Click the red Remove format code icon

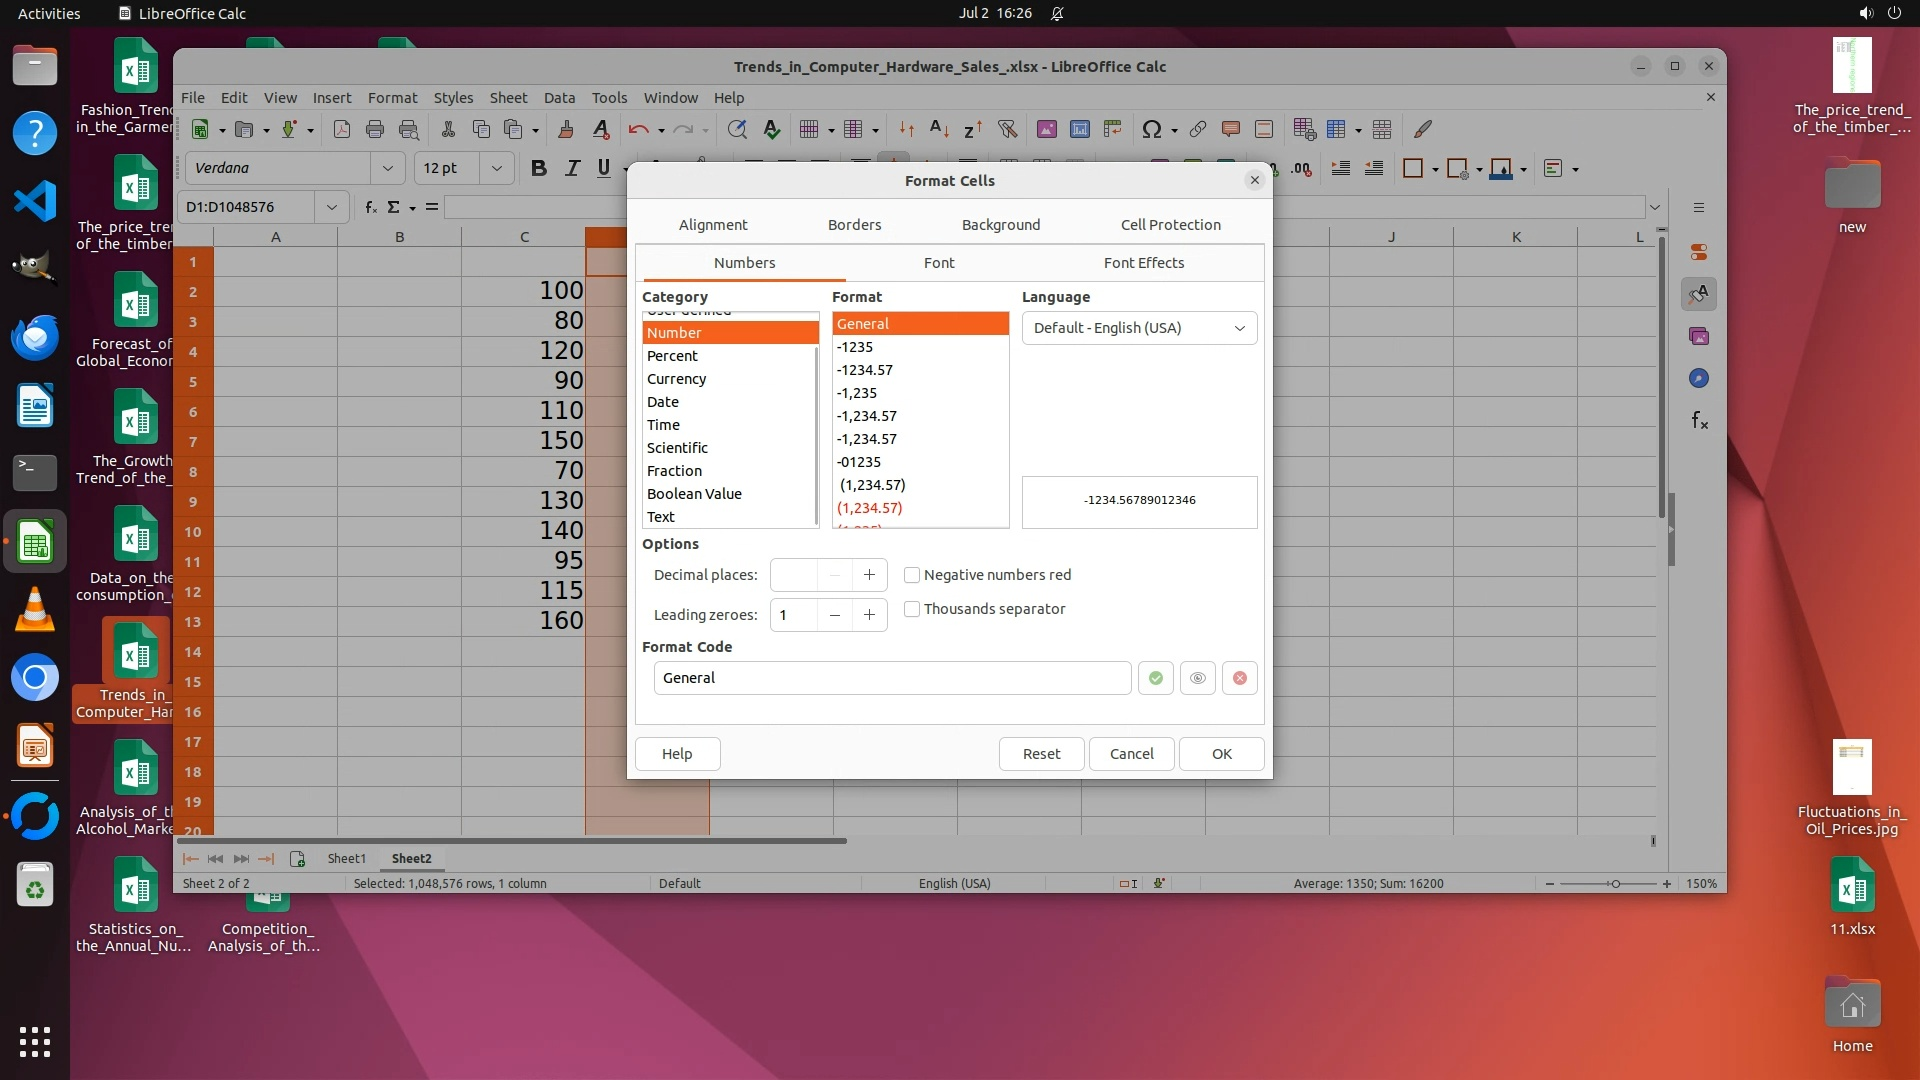(1239, 678)
